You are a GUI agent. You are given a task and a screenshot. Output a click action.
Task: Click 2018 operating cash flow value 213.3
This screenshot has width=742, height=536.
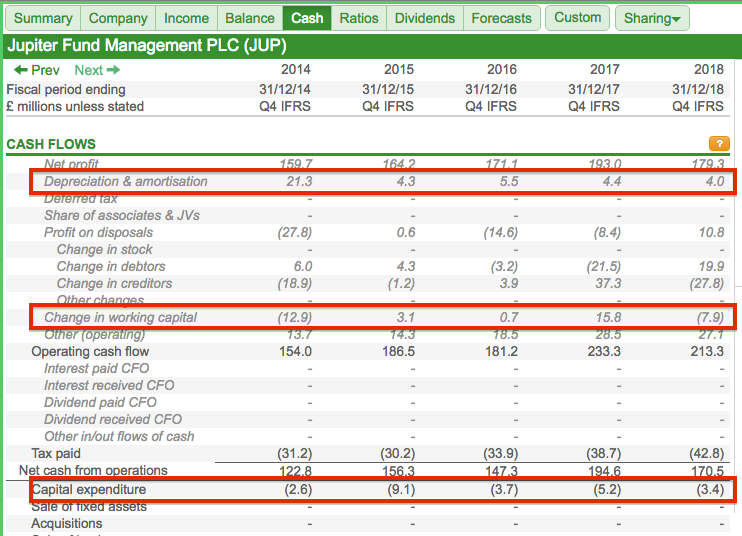pos(707,351)
